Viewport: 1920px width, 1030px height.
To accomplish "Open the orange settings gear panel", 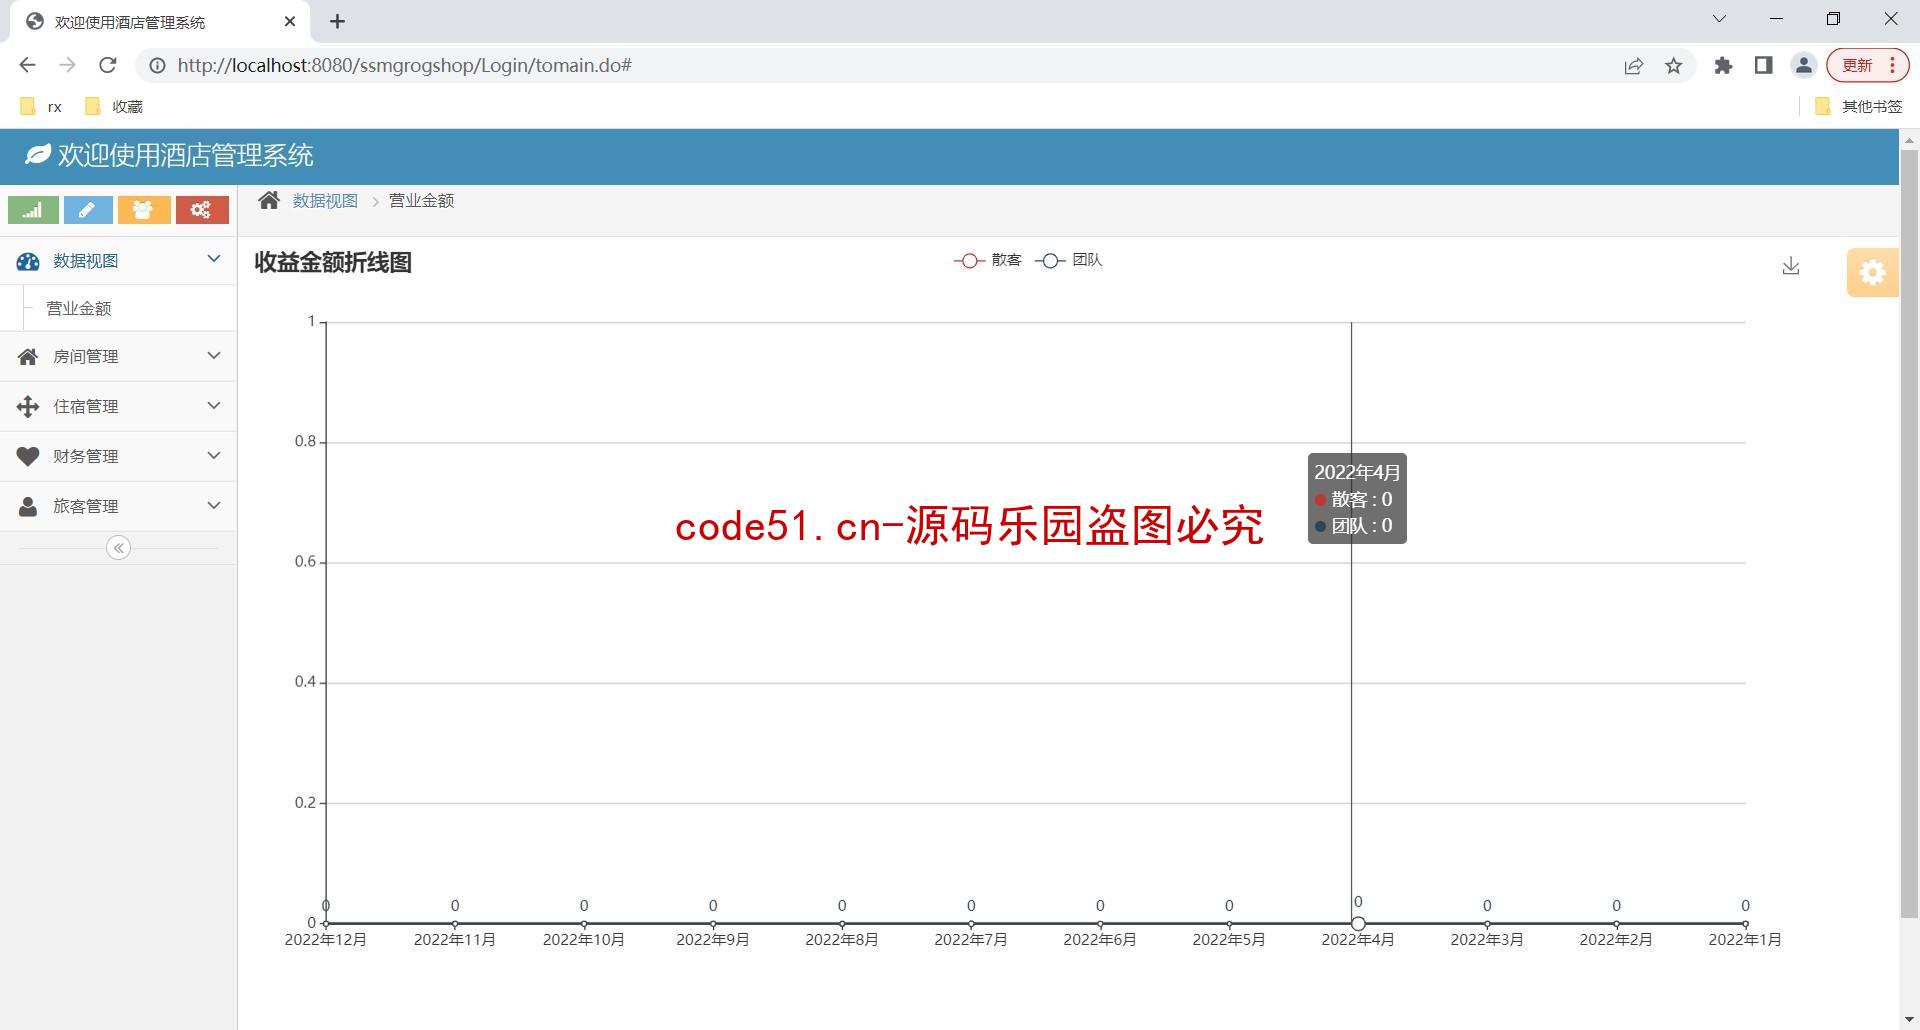I will tap(1872, 272).
